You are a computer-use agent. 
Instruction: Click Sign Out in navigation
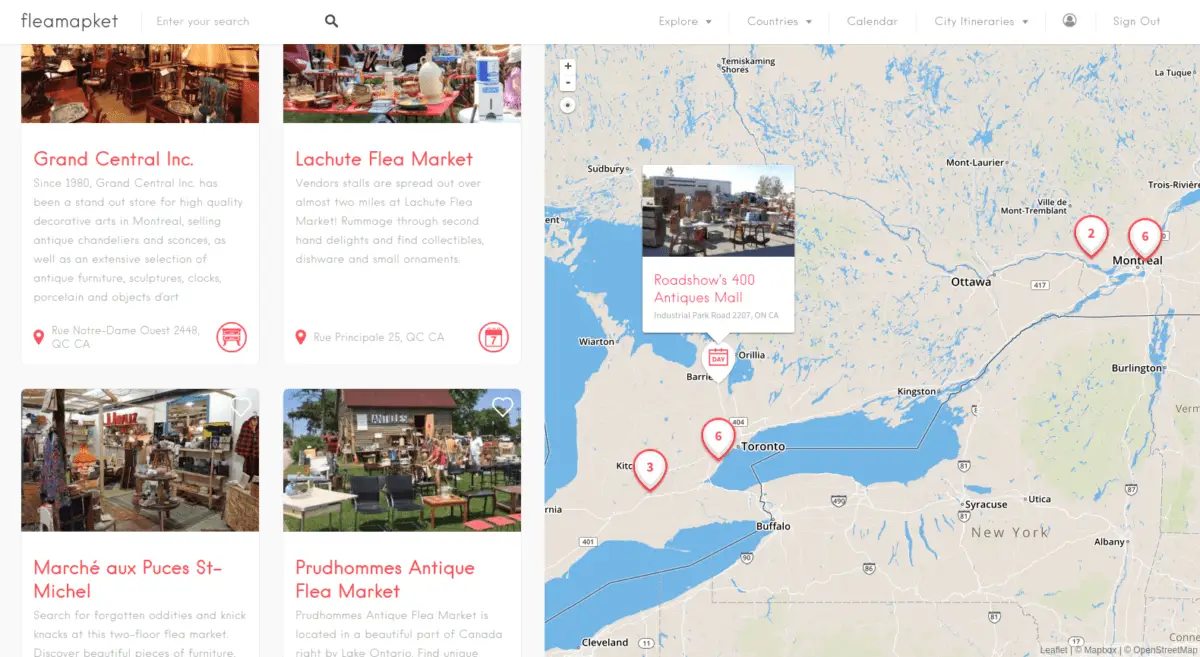coord(1136,21)
